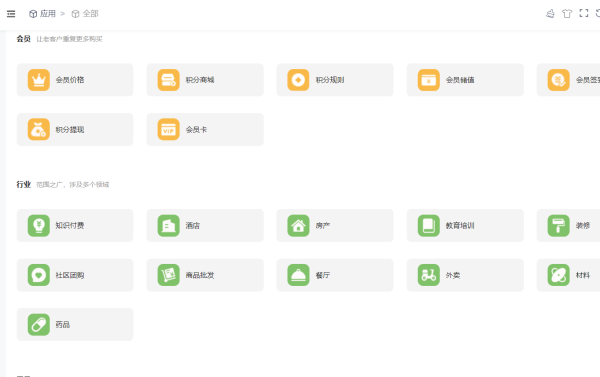The height and width of the screenshot is (377, 600).
Task: Open the theme shirt icon in header
Action: click(x=567, y=13)
